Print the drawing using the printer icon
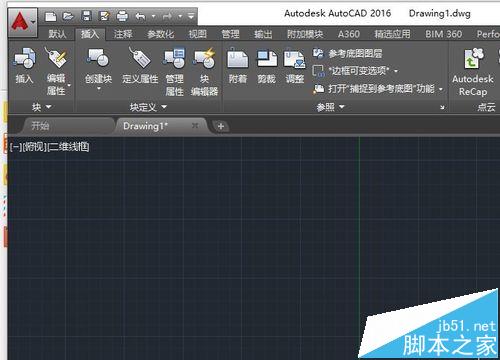 122,16
